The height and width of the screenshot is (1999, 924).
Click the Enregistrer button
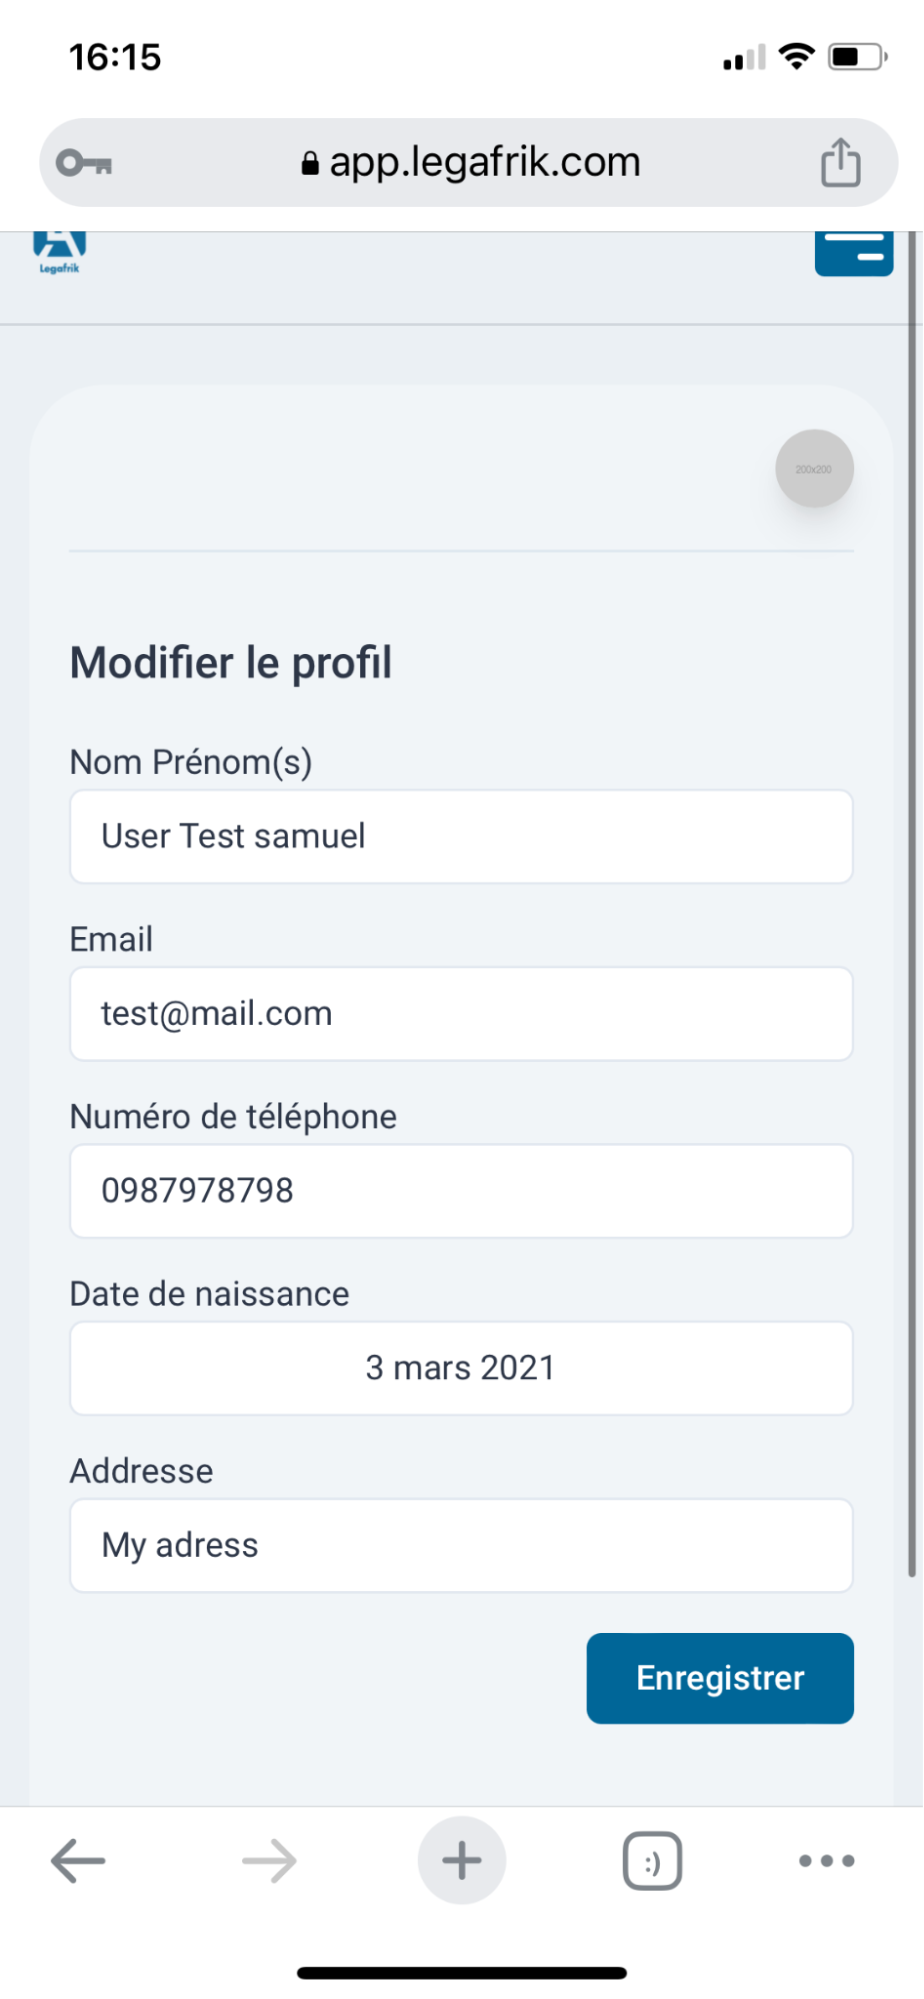pyautogui.click(x=720, y=1678)
